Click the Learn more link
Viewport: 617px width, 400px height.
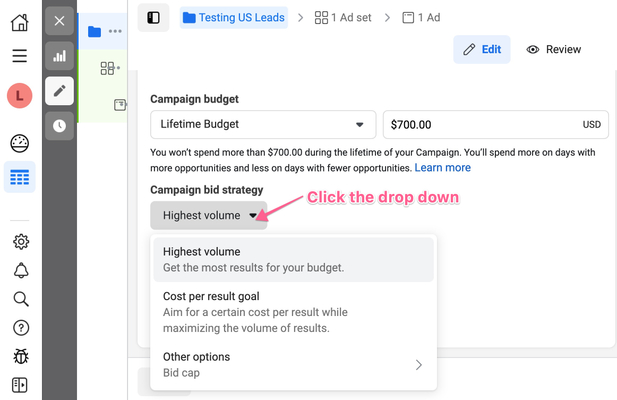442,168
